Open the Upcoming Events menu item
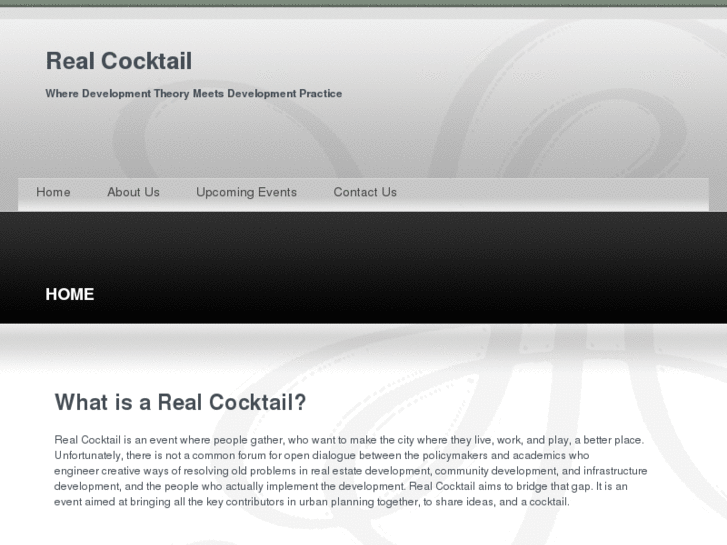The image size is (727, 545). click(246, 192)
